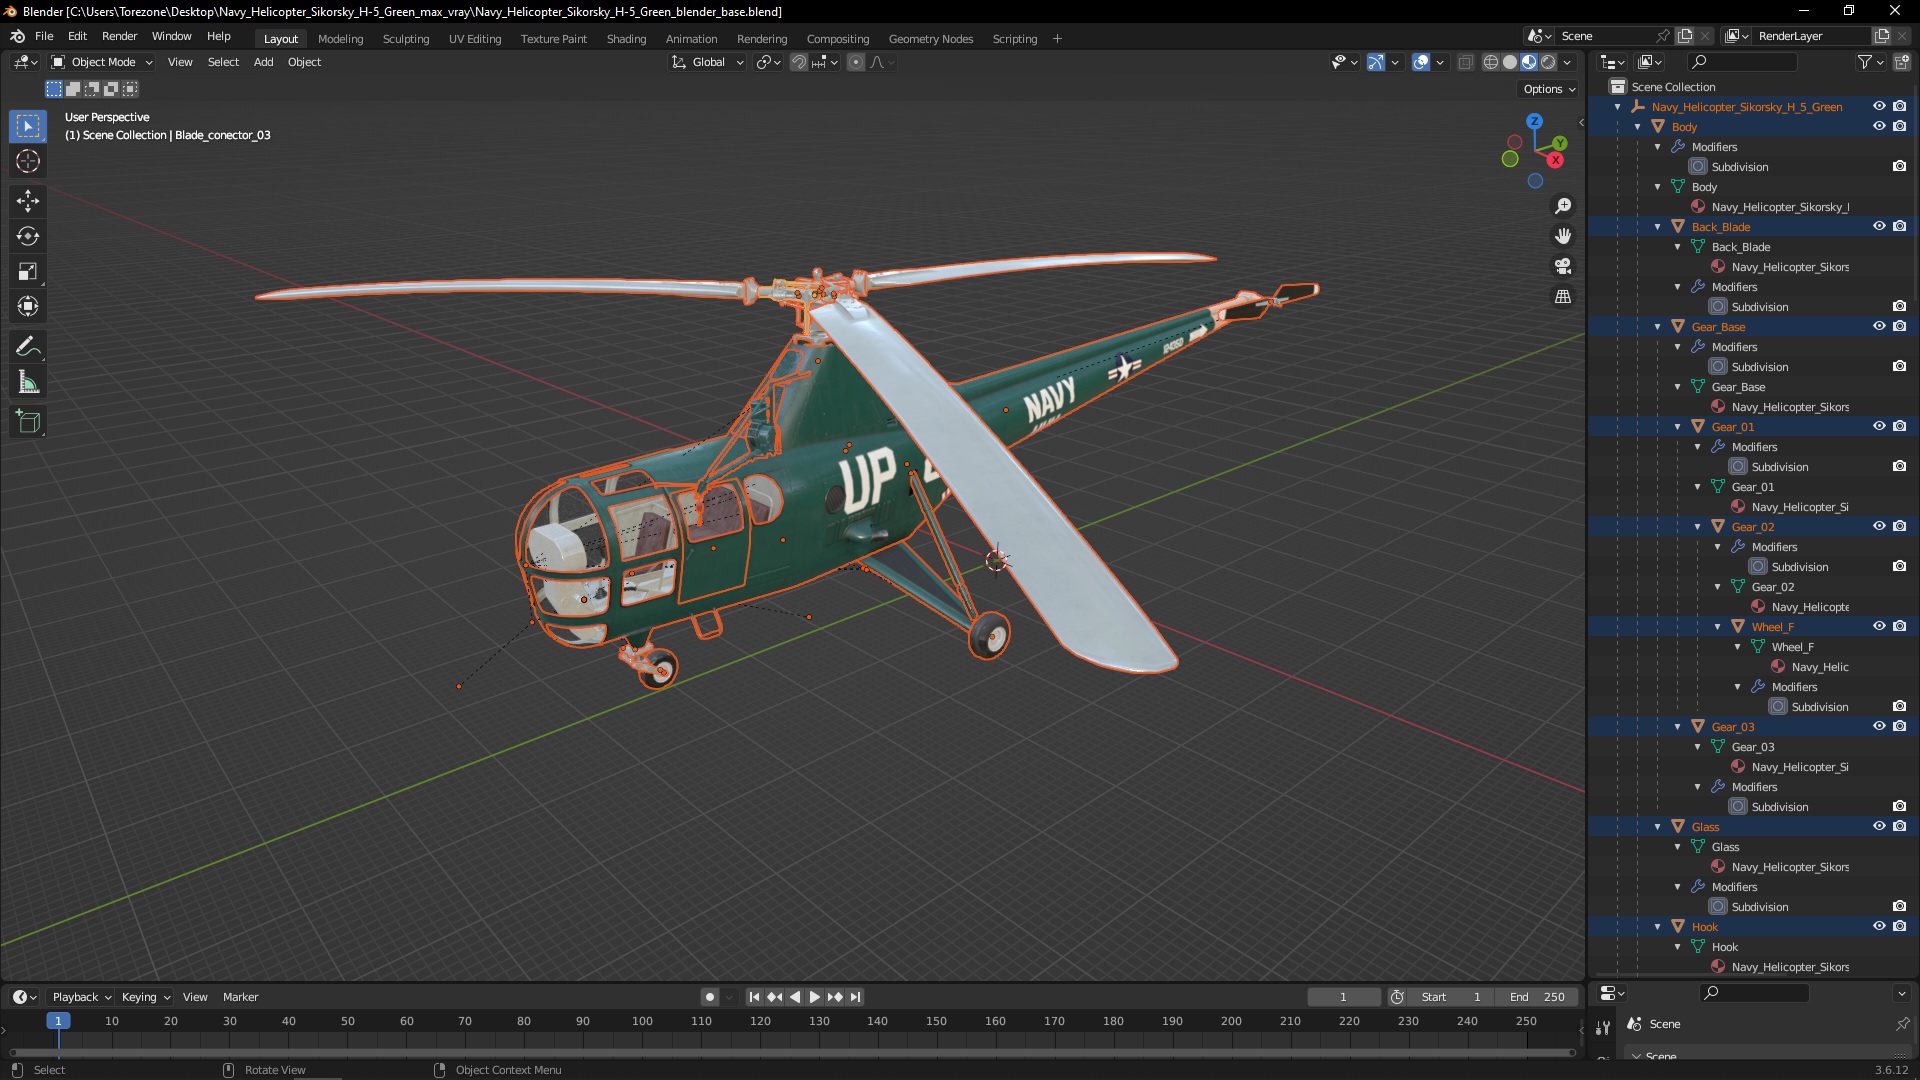Toggle snapping magnet
This screenshot has height=1080, width=1920.
click(798, 62)
